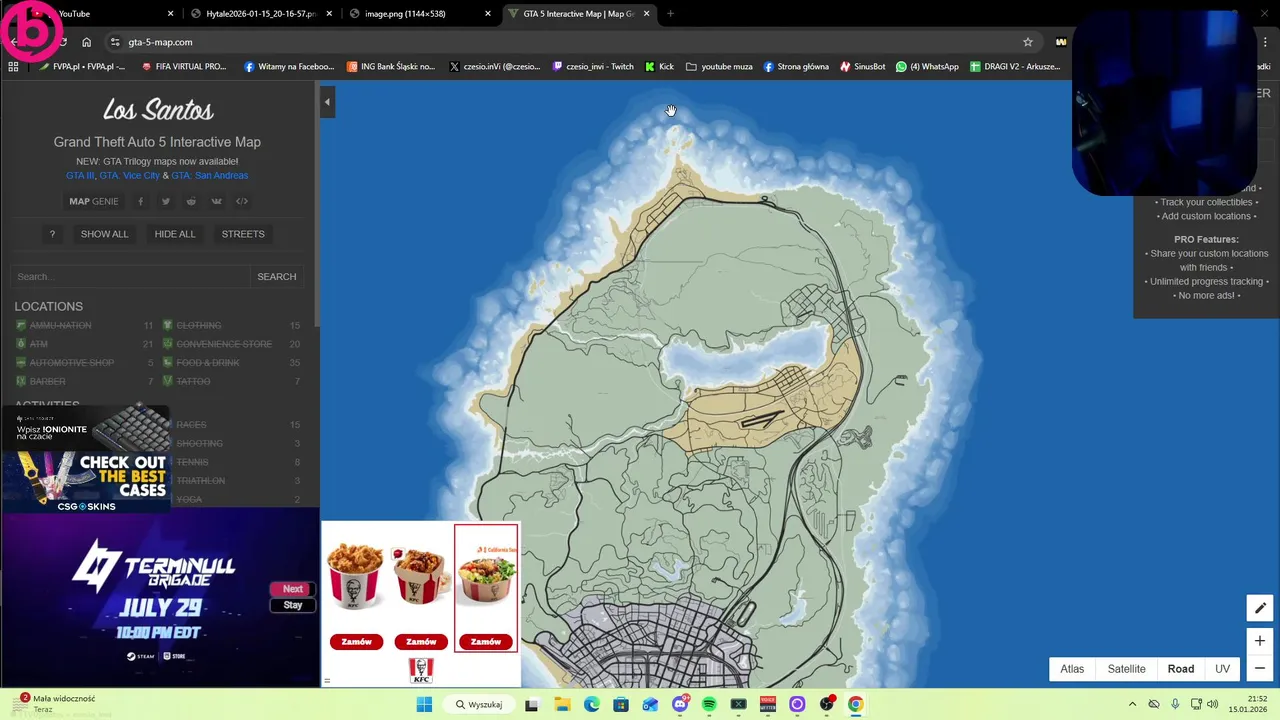Click the Wyszukaj taskbar search box
The width and height of the screenshot is (1280, 720).
[x=479, y=704]
